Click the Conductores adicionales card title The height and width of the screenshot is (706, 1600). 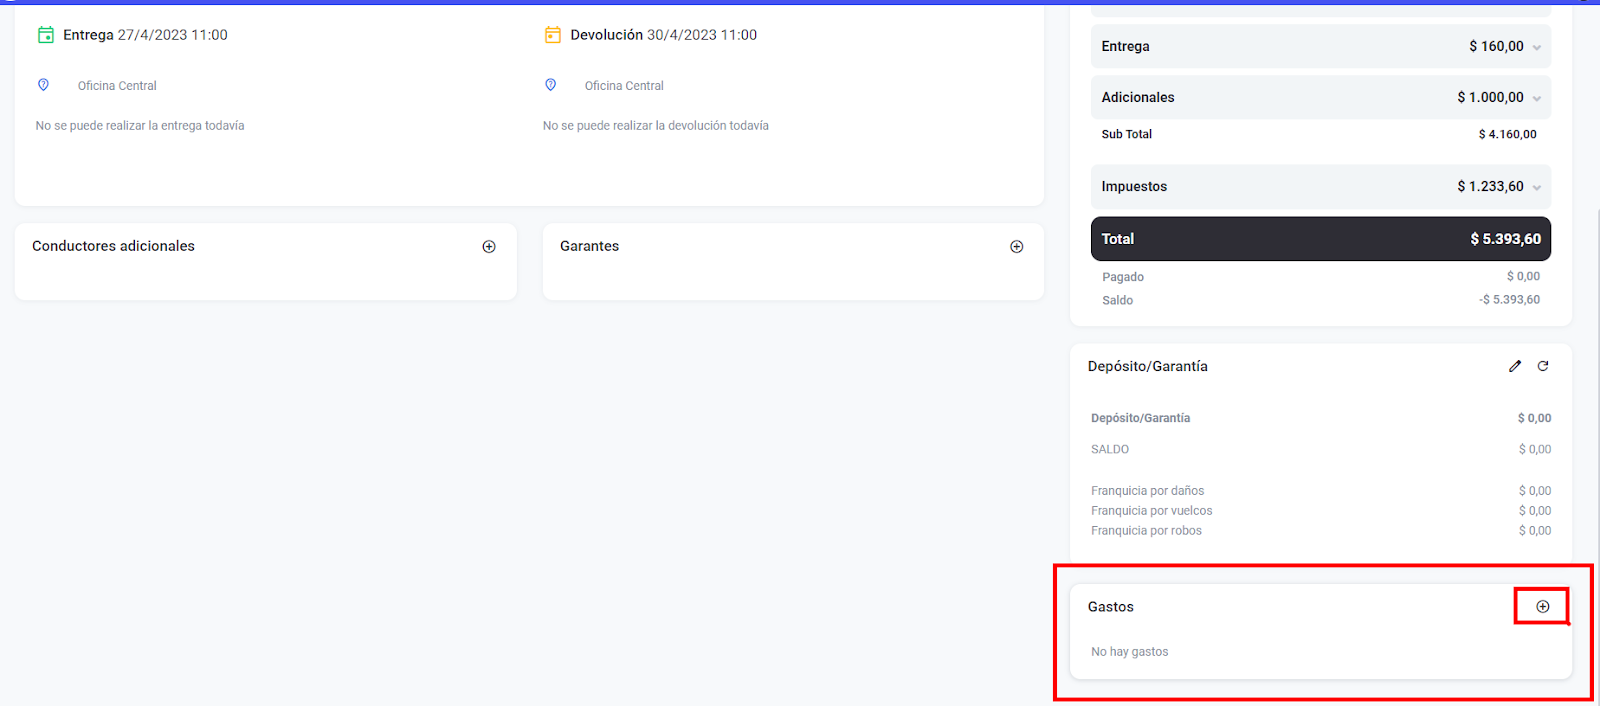click(x=113, y=246)
